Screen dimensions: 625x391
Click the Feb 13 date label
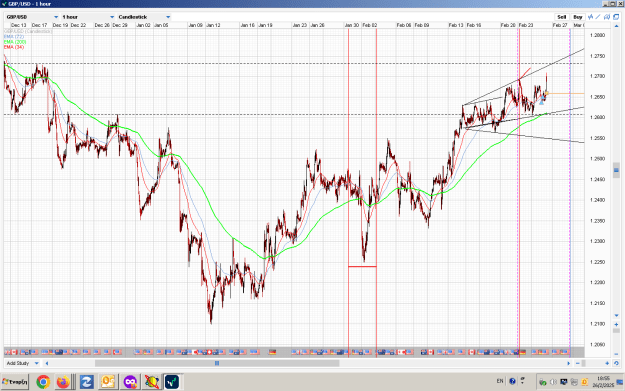pos(456,25)
